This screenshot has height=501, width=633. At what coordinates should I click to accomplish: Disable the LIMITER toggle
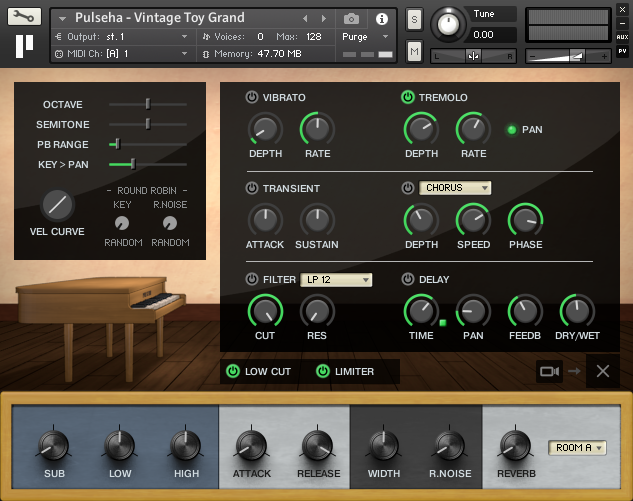point(323,371)
